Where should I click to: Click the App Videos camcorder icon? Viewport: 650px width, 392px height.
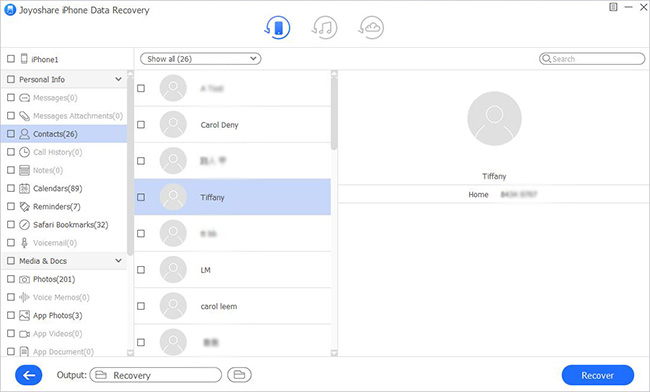tap(24, 334)
